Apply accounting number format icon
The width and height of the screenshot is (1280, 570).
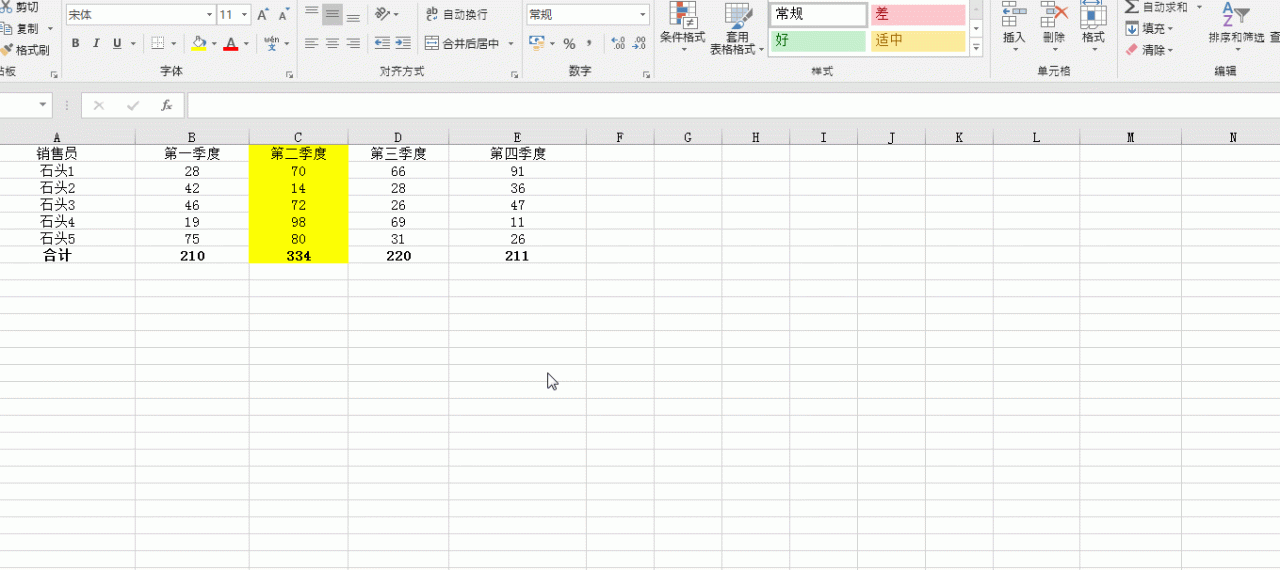(537, 43)
